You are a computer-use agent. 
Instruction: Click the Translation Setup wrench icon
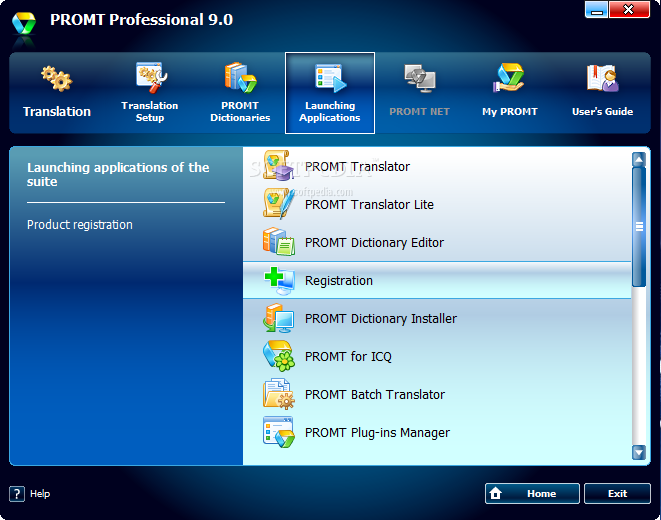[x=151, y=78]
